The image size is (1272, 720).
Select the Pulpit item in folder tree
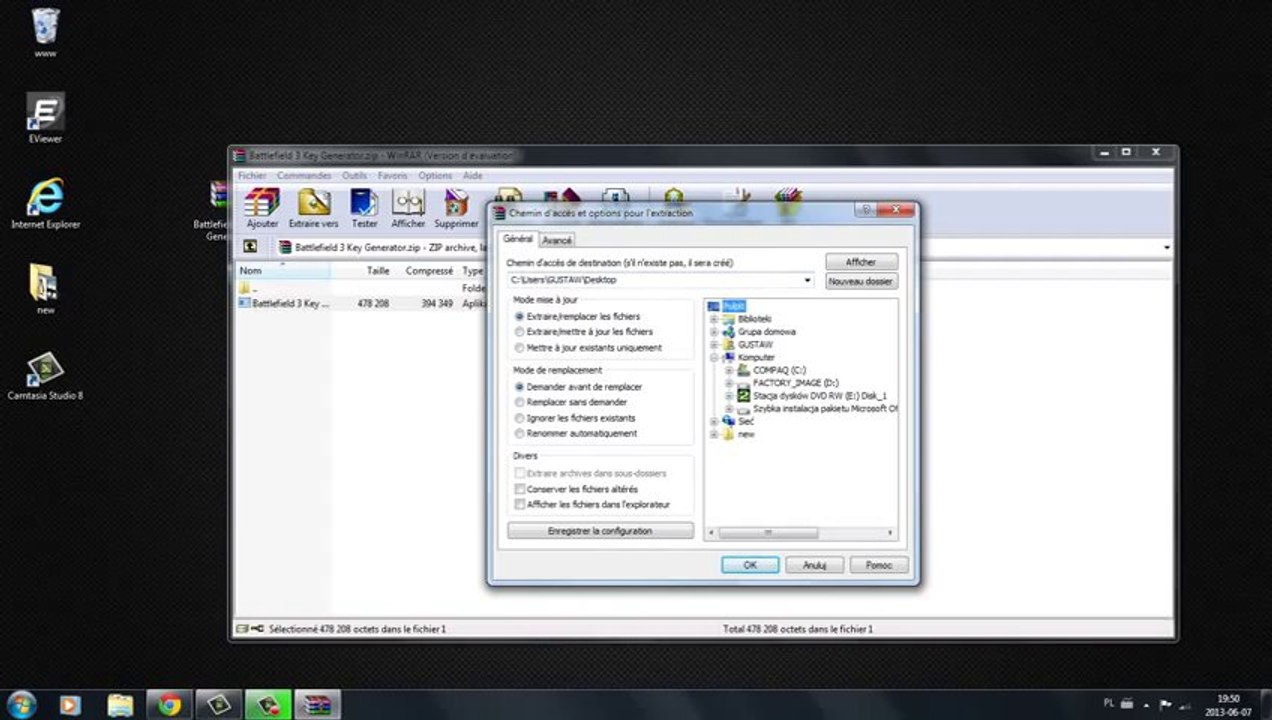point(734,306)
